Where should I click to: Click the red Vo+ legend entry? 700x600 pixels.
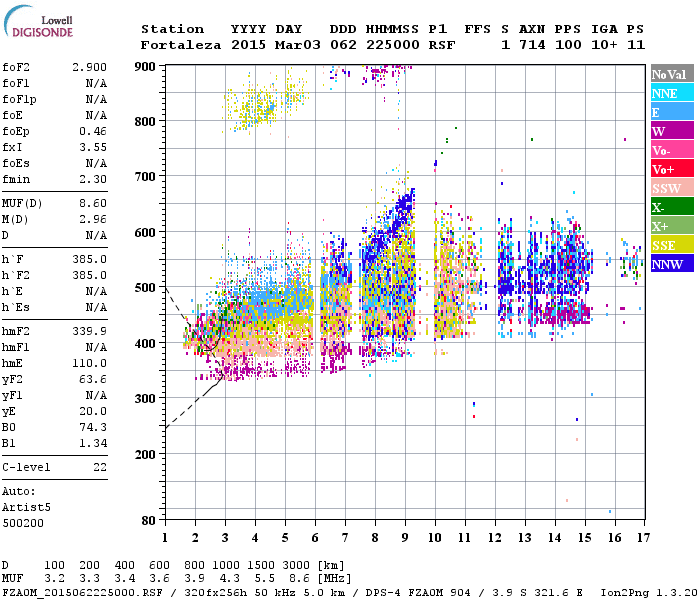click(x=671, y=169)
